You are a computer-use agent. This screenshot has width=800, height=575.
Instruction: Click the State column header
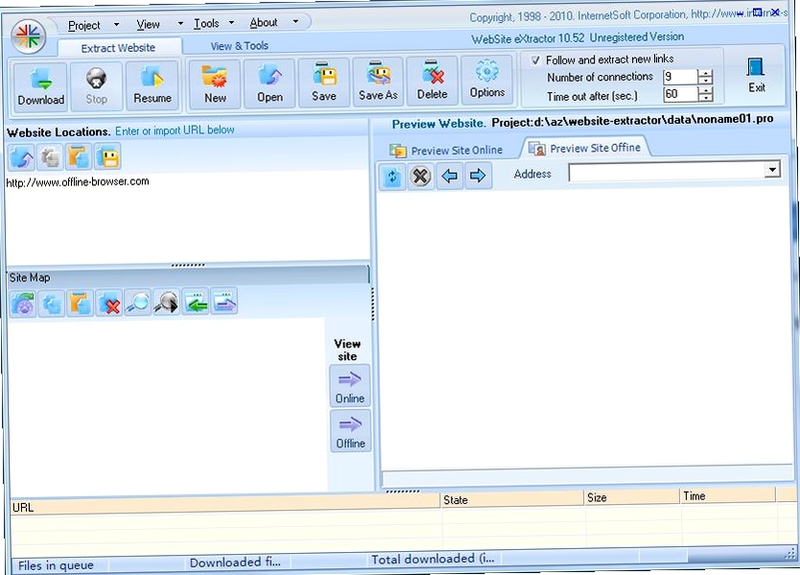pyautogui.click(x=512, y=498)
